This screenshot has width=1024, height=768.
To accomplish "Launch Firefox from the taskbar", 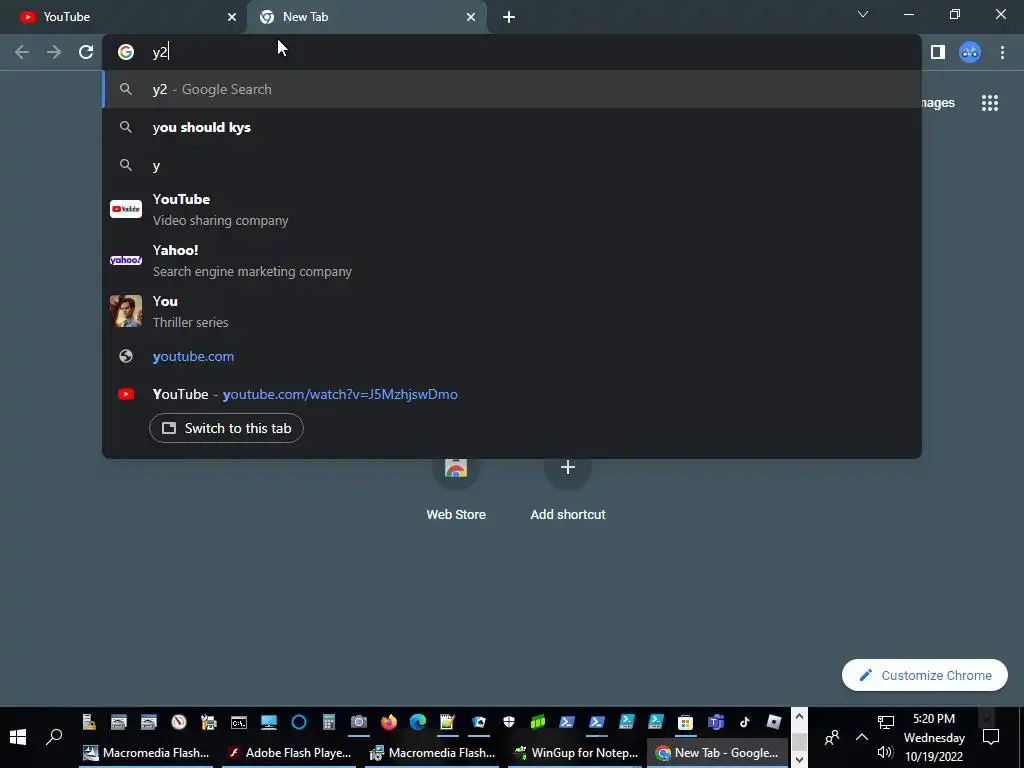I will coord(389,722).
